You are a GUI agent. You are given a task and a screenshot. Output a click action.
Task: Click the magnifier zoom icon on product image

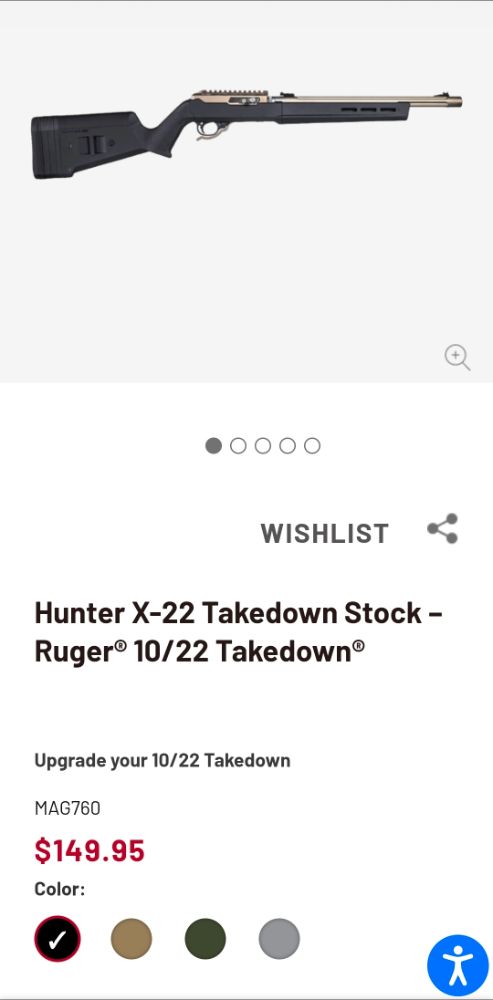457,357
